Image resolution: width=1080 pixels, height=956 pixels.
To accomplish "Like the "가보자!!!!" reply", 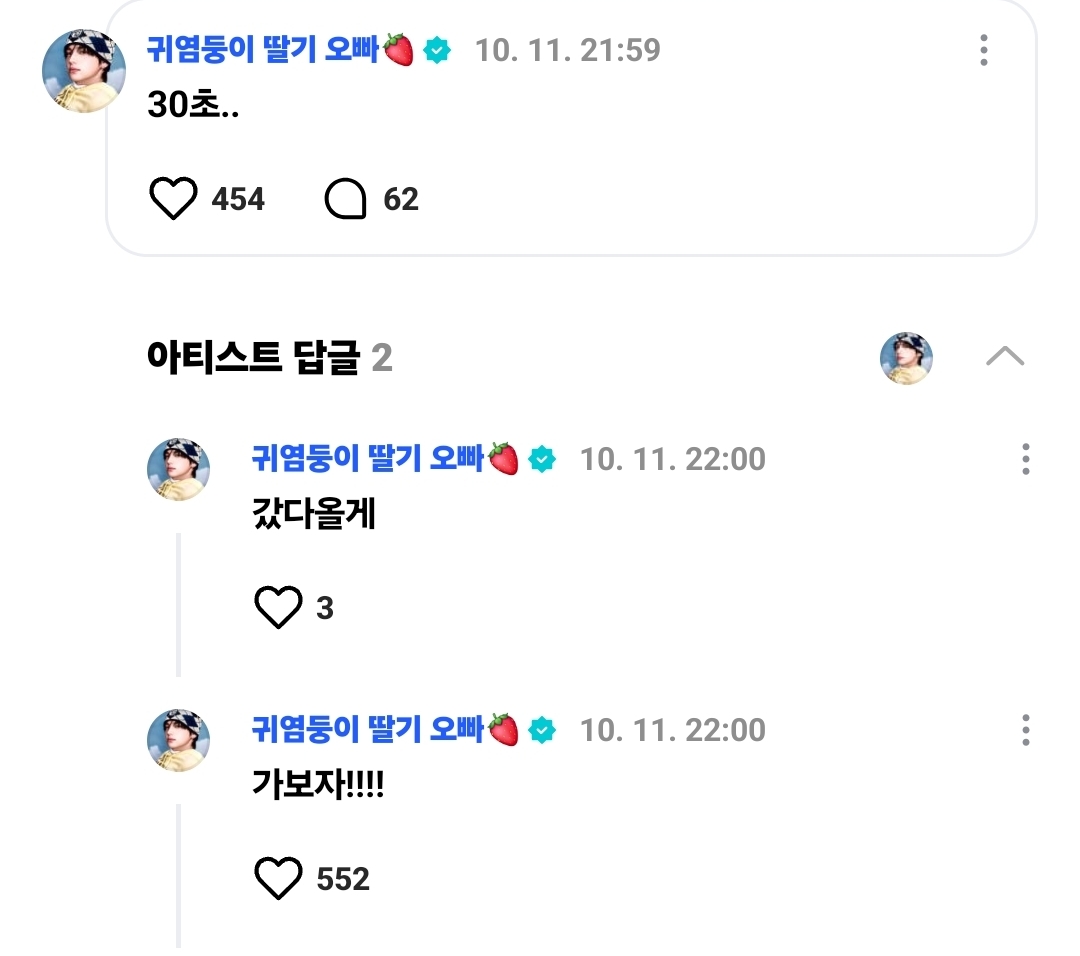I will pyautogui.click(x=278, y=879).
